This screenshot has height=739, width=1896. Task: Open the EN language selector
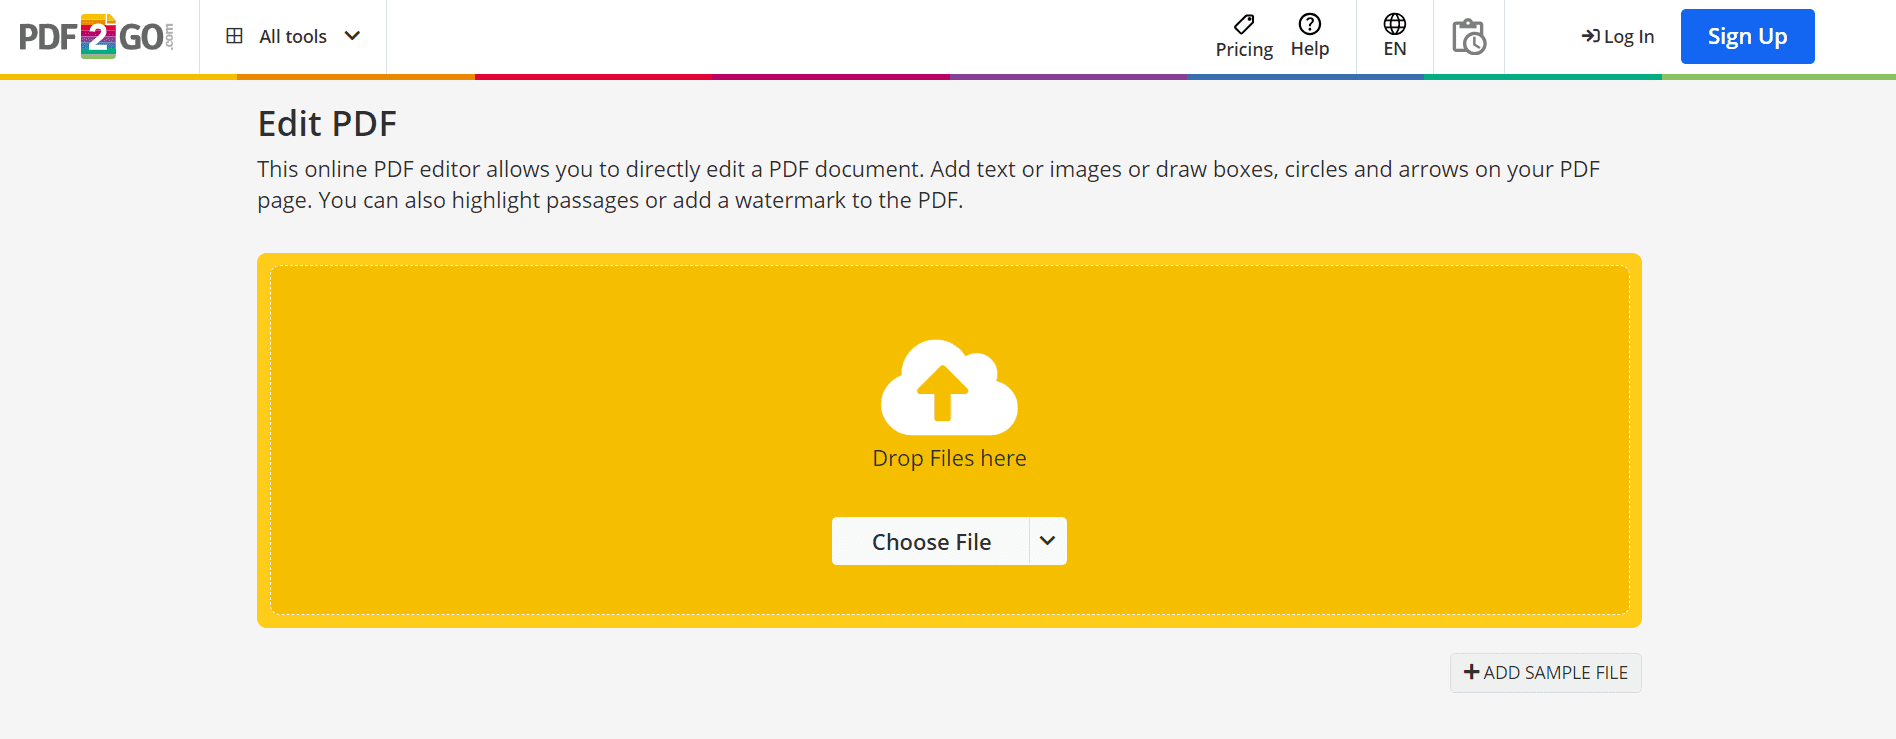click(x=1395, y=49)
